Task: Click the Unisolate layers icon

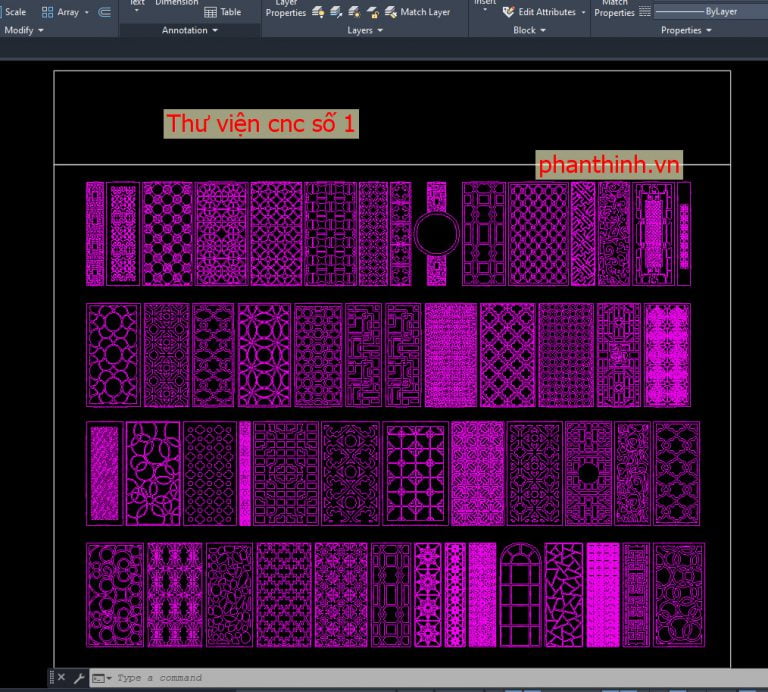Action: coord(336,12)
